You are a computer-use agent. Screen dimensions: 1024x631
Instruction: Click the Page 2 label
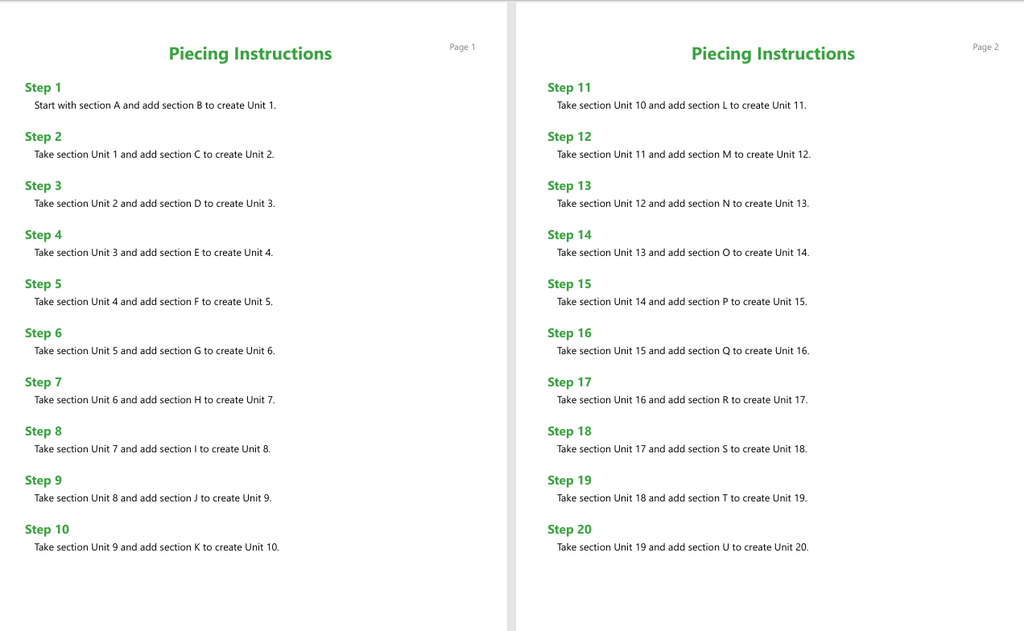click(x=985, y=47)
